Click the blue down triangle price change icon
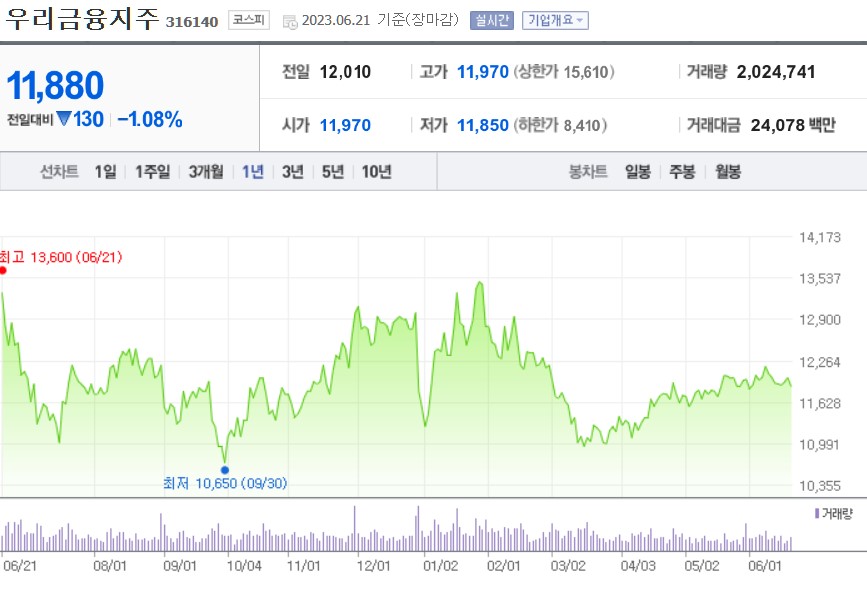Image resolution: width=867 pixels, height=601 pixels. pos(64,118)
